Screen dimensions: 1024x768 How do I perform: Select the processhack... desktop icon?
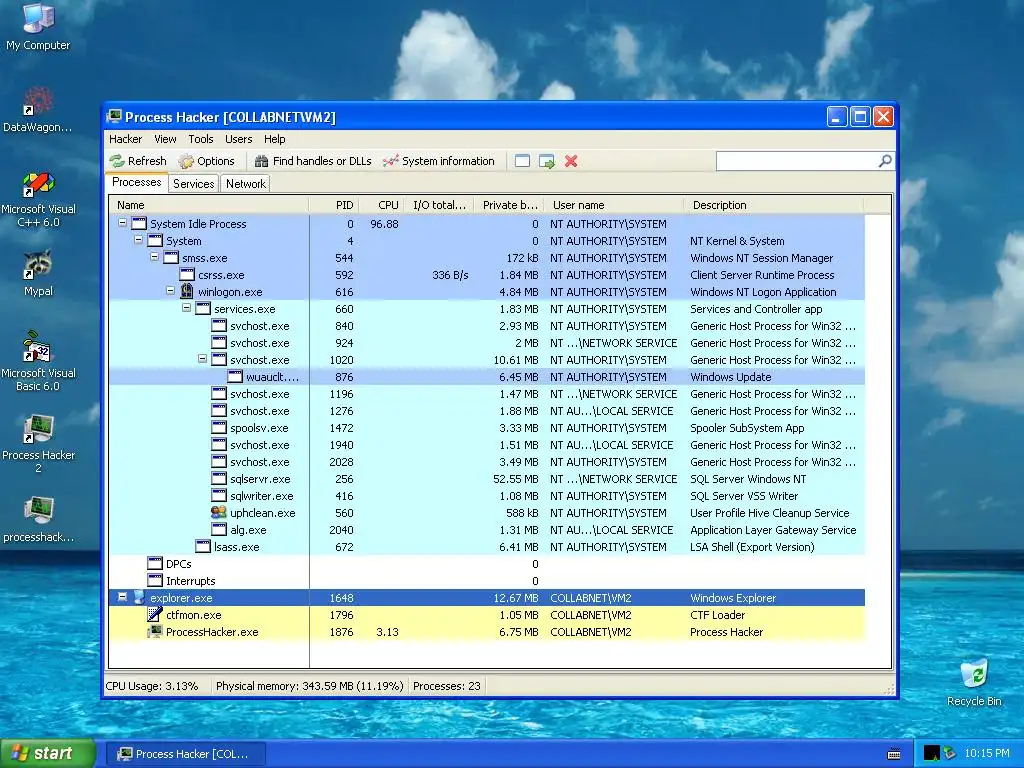click(38, 520)
